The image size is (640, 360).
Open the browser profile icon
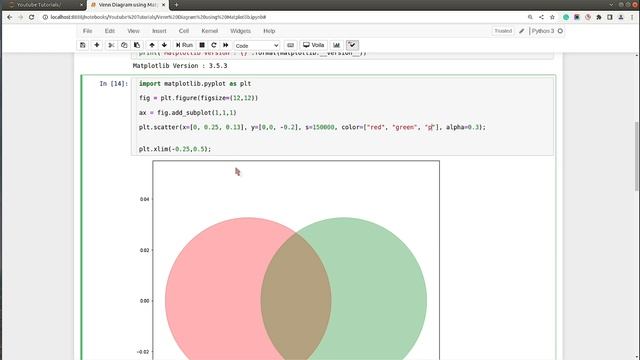(x=621, y=17)
